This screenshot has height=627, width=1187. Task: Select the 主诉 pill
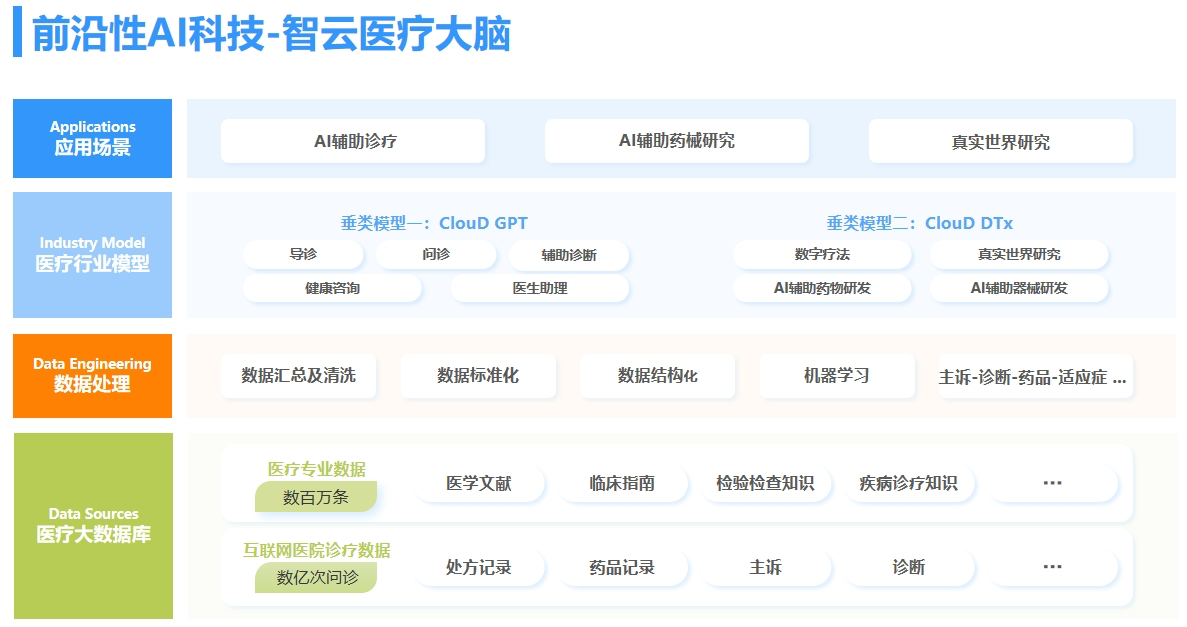tap(765, 567)
